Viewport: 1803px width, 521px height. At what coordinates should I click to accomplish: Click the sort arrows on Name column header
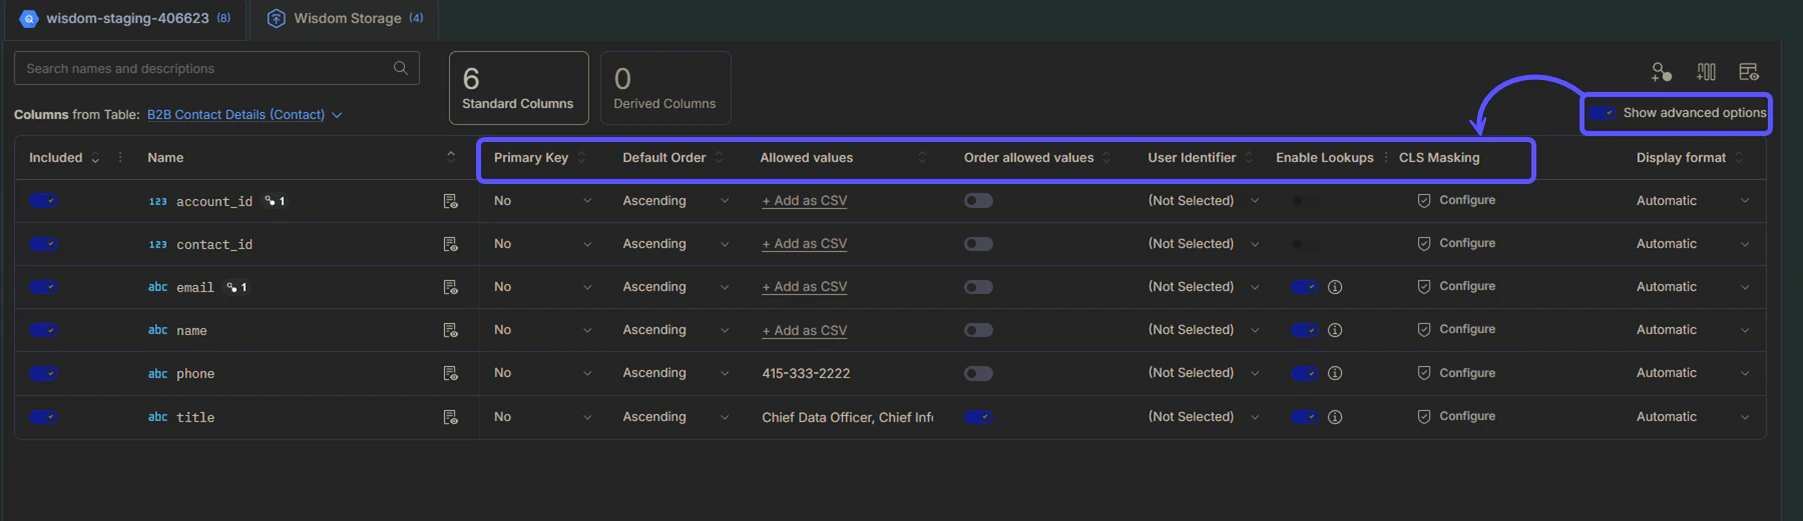pyautogui.click(x=450, y=157)
